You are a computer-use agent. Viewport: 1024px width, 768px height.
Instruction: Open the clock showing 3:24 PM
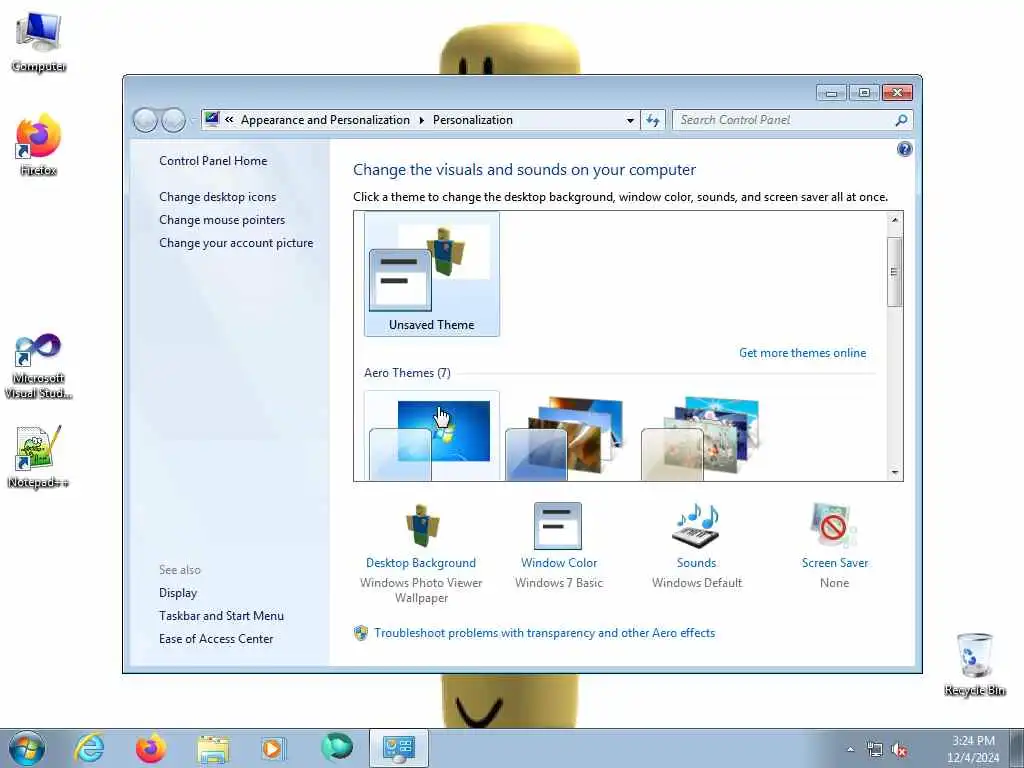pos(973,749)
